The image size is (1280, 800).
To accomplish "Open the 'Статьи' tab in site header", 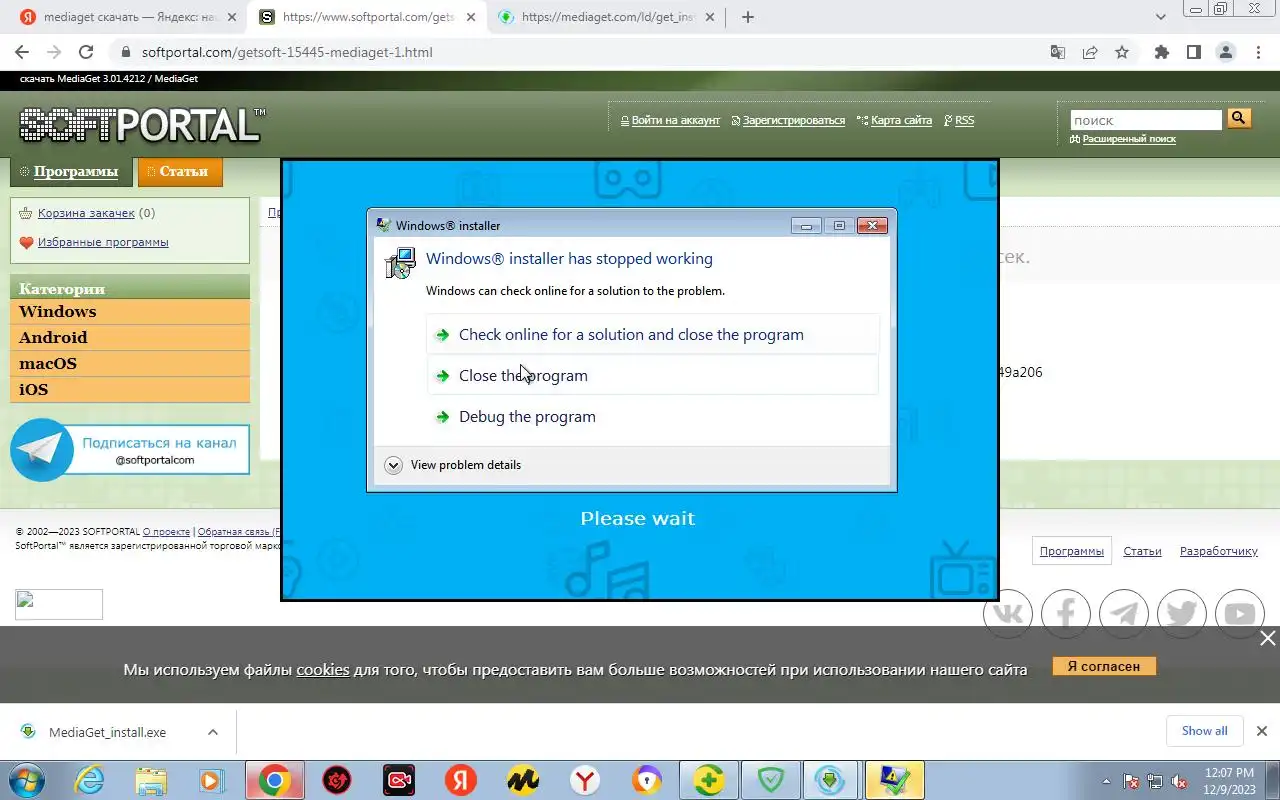I will click(x=180, y=171).
